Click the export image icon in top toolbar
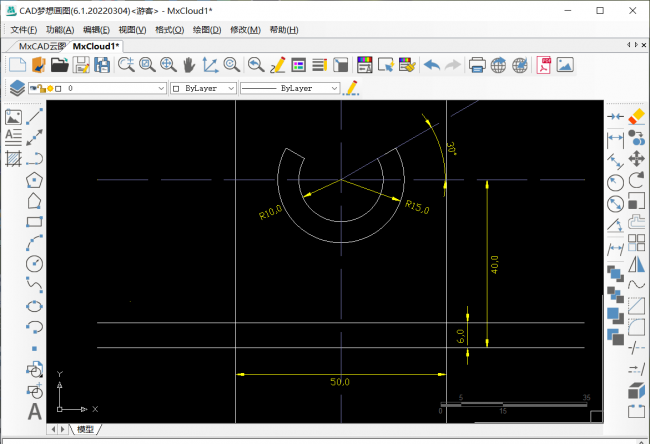This screenshot has height=444, width=650. click(x=565, y=65)
